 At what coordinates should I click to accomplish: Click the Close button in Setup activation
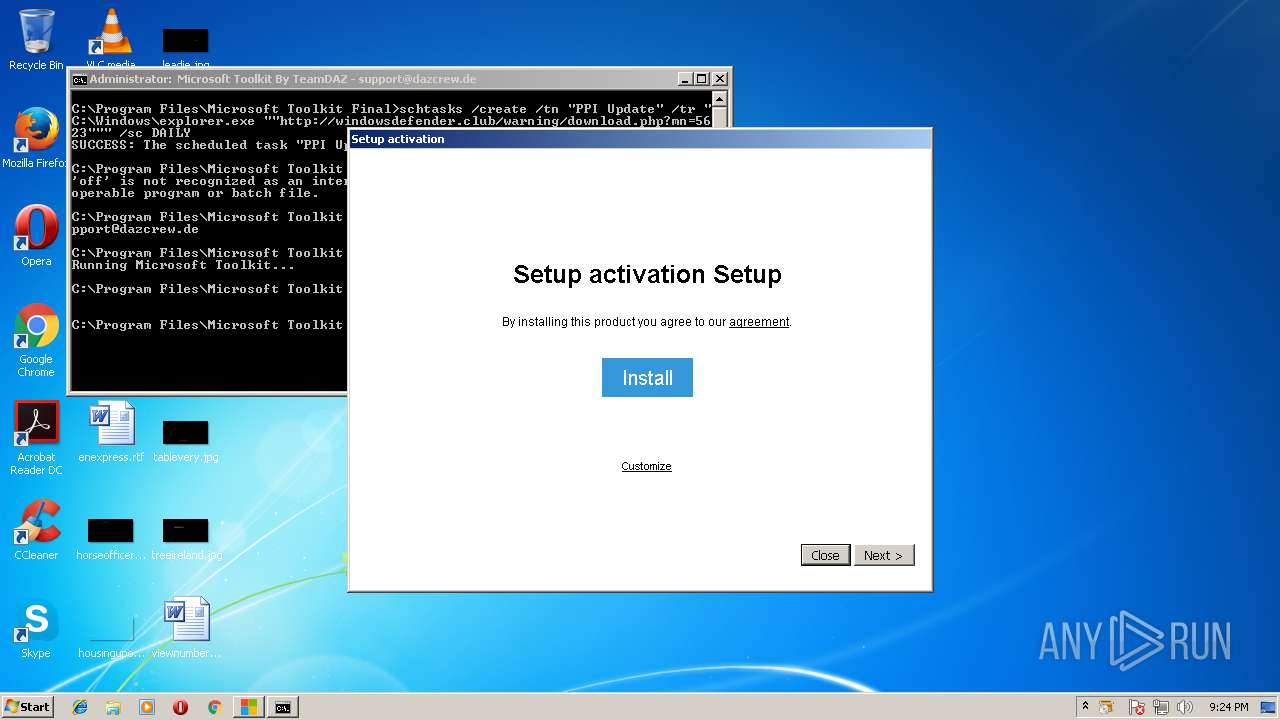pyautogui.click(x=825, y=555)
